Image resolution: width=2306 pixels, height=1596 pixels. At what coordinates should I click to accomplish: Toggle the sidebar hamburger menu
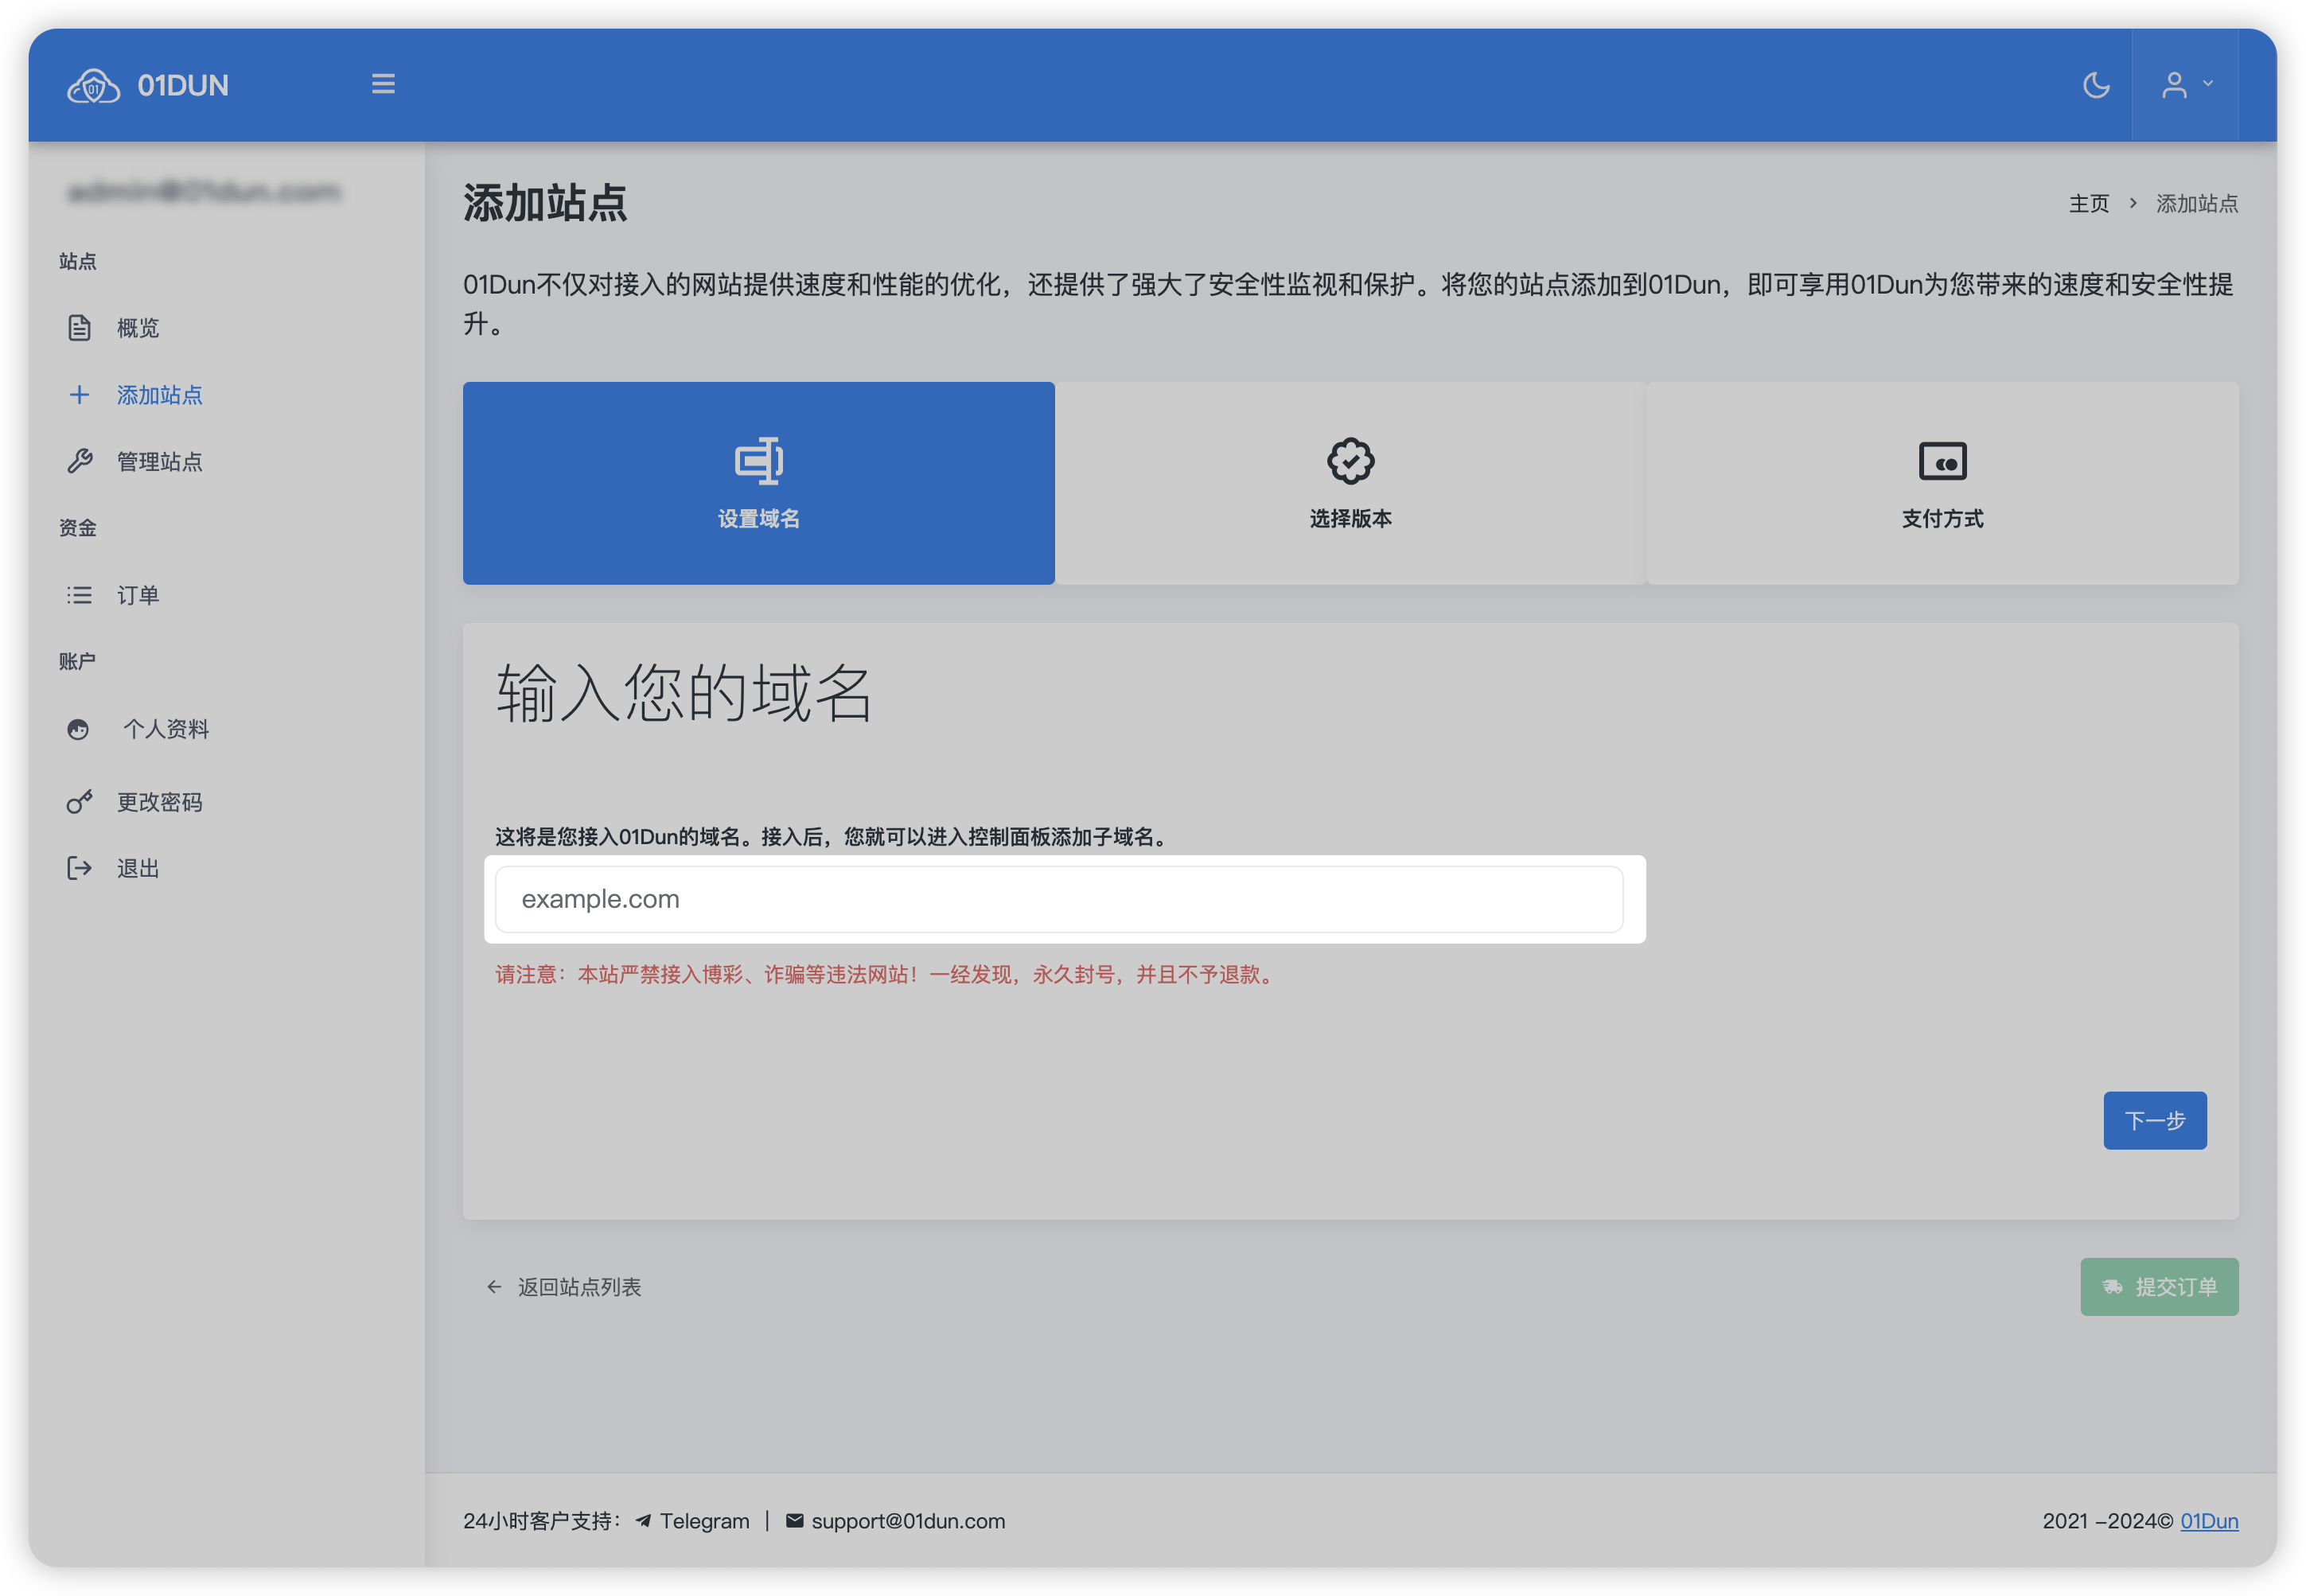(x=383, y=84)
